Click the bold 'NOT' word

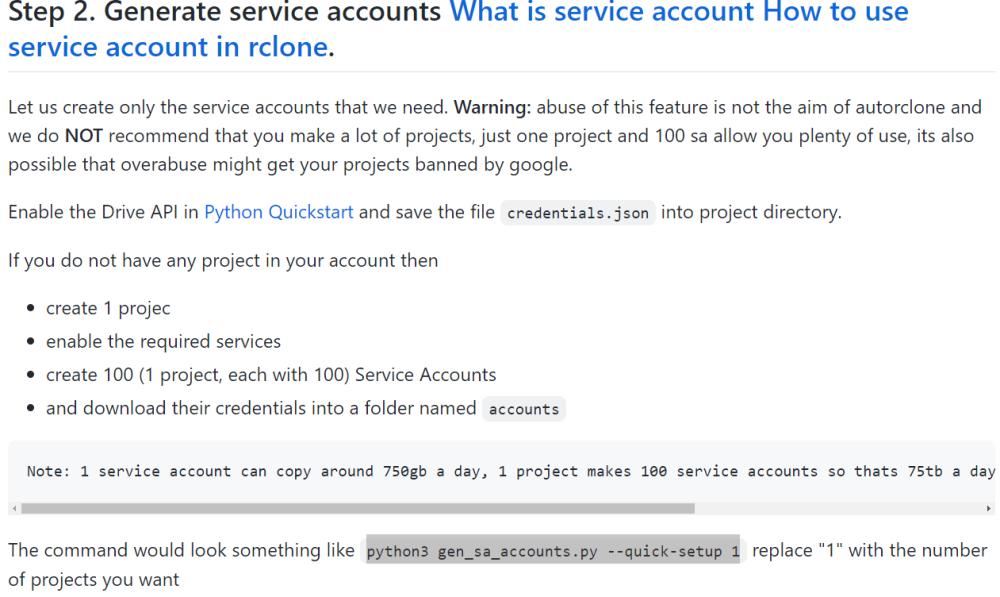(84, 136)
